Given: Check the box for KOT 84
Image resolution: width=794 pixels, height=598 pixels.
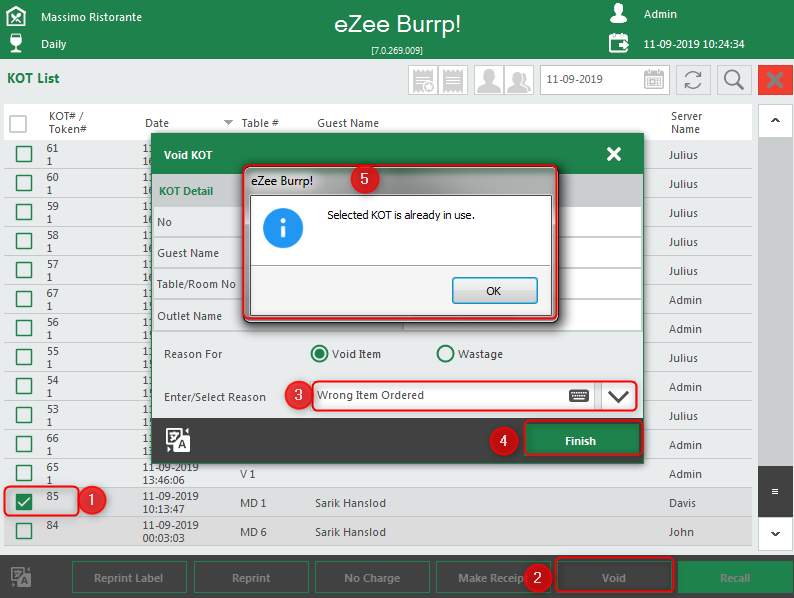Looking at the screenshot, I should [24, 531].
